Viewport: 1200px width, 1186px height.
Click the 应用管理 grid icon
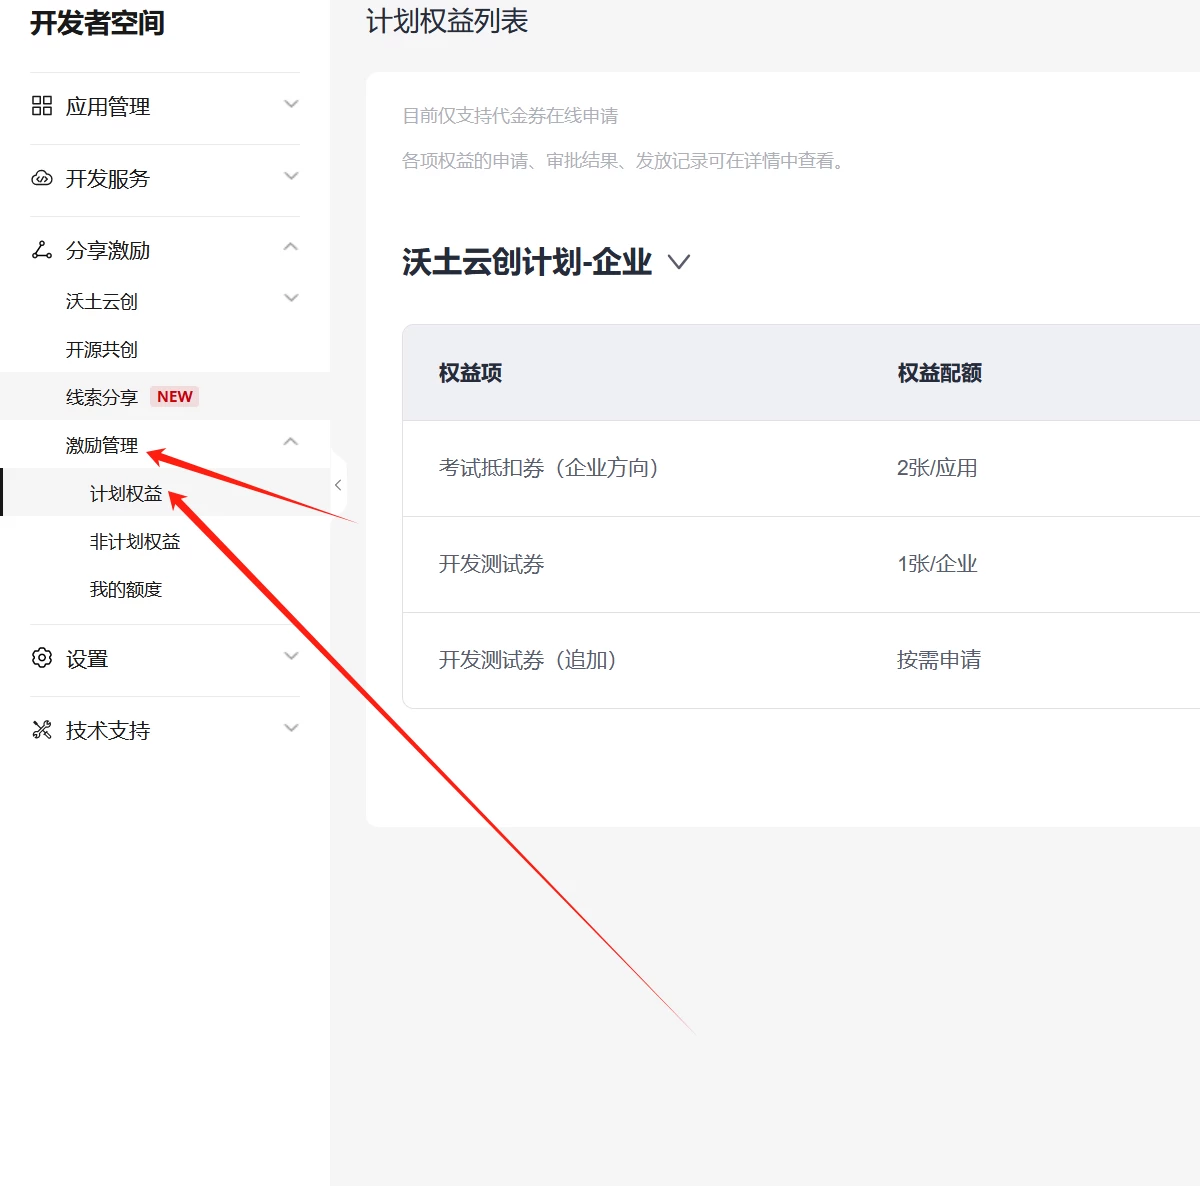[x=42, y=106]
